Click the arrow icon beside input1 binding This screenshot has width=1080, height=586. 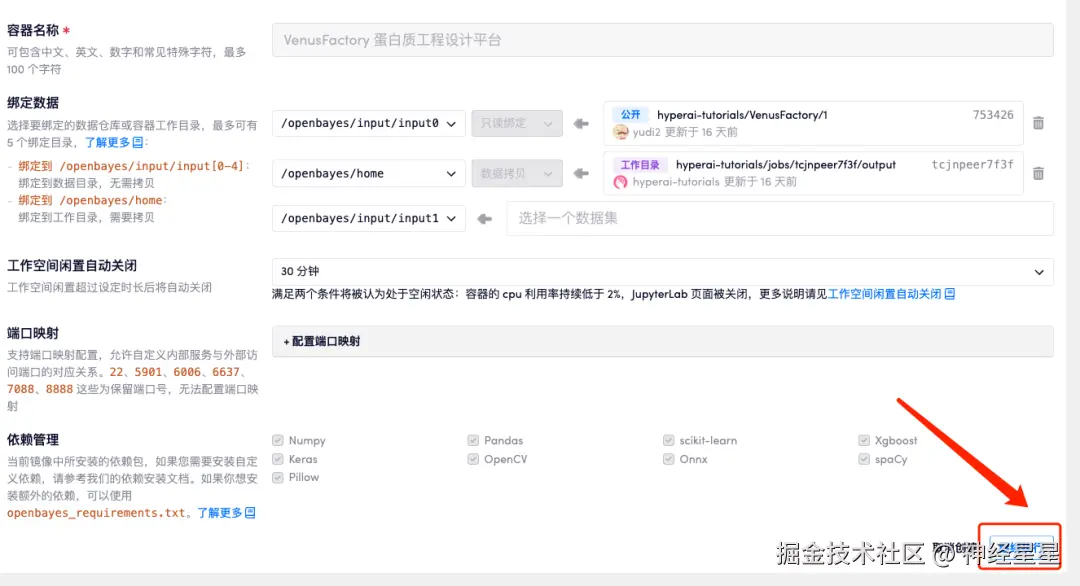pyautogui.click(x=485, y=218)
